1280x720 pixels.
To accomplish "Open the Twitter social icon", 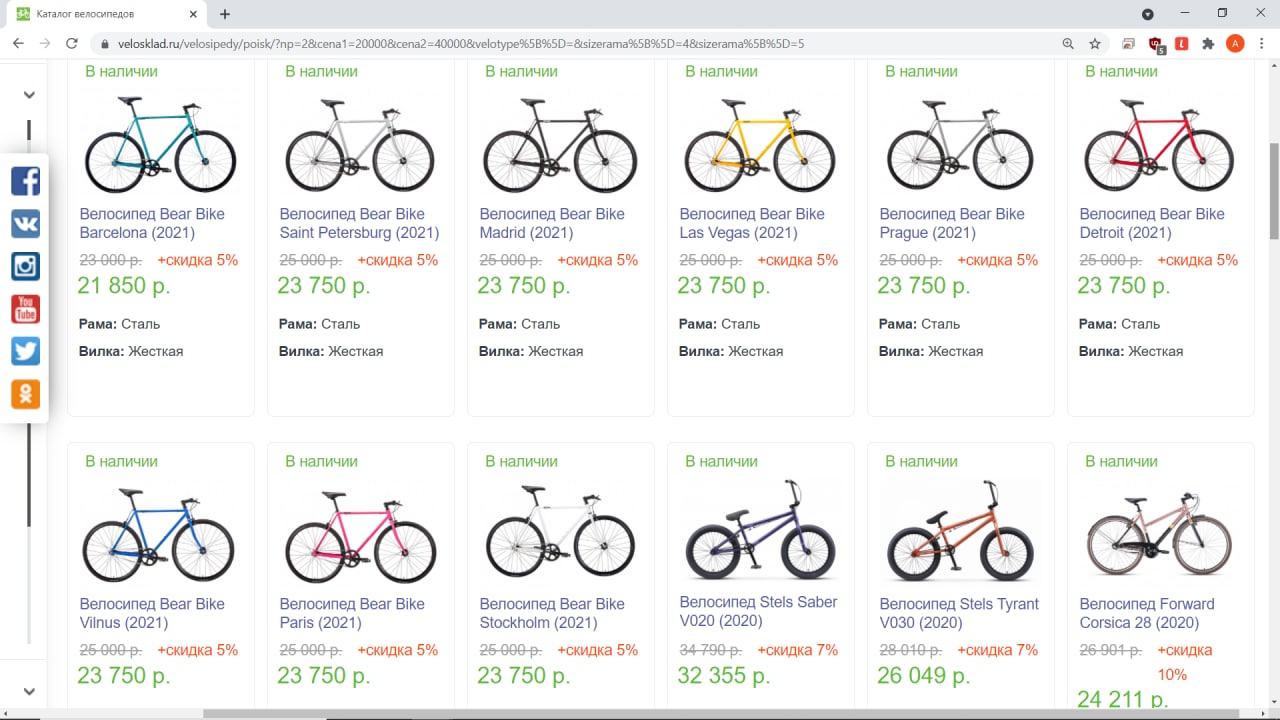I will click(x=25, y=351).
